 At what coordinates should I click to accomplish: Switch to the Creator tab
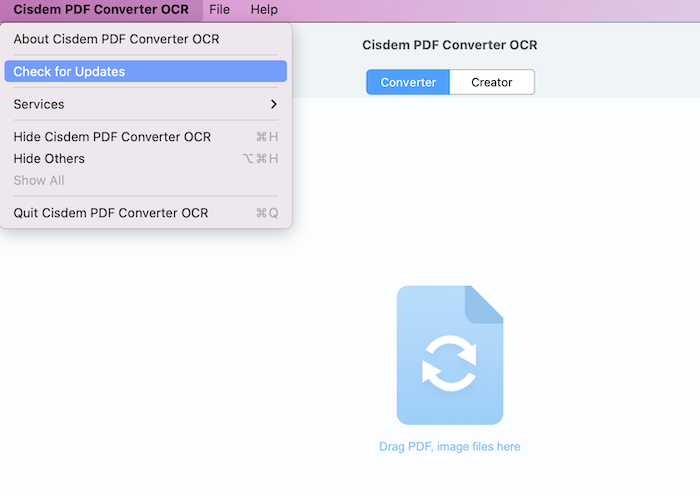[492, 82]
